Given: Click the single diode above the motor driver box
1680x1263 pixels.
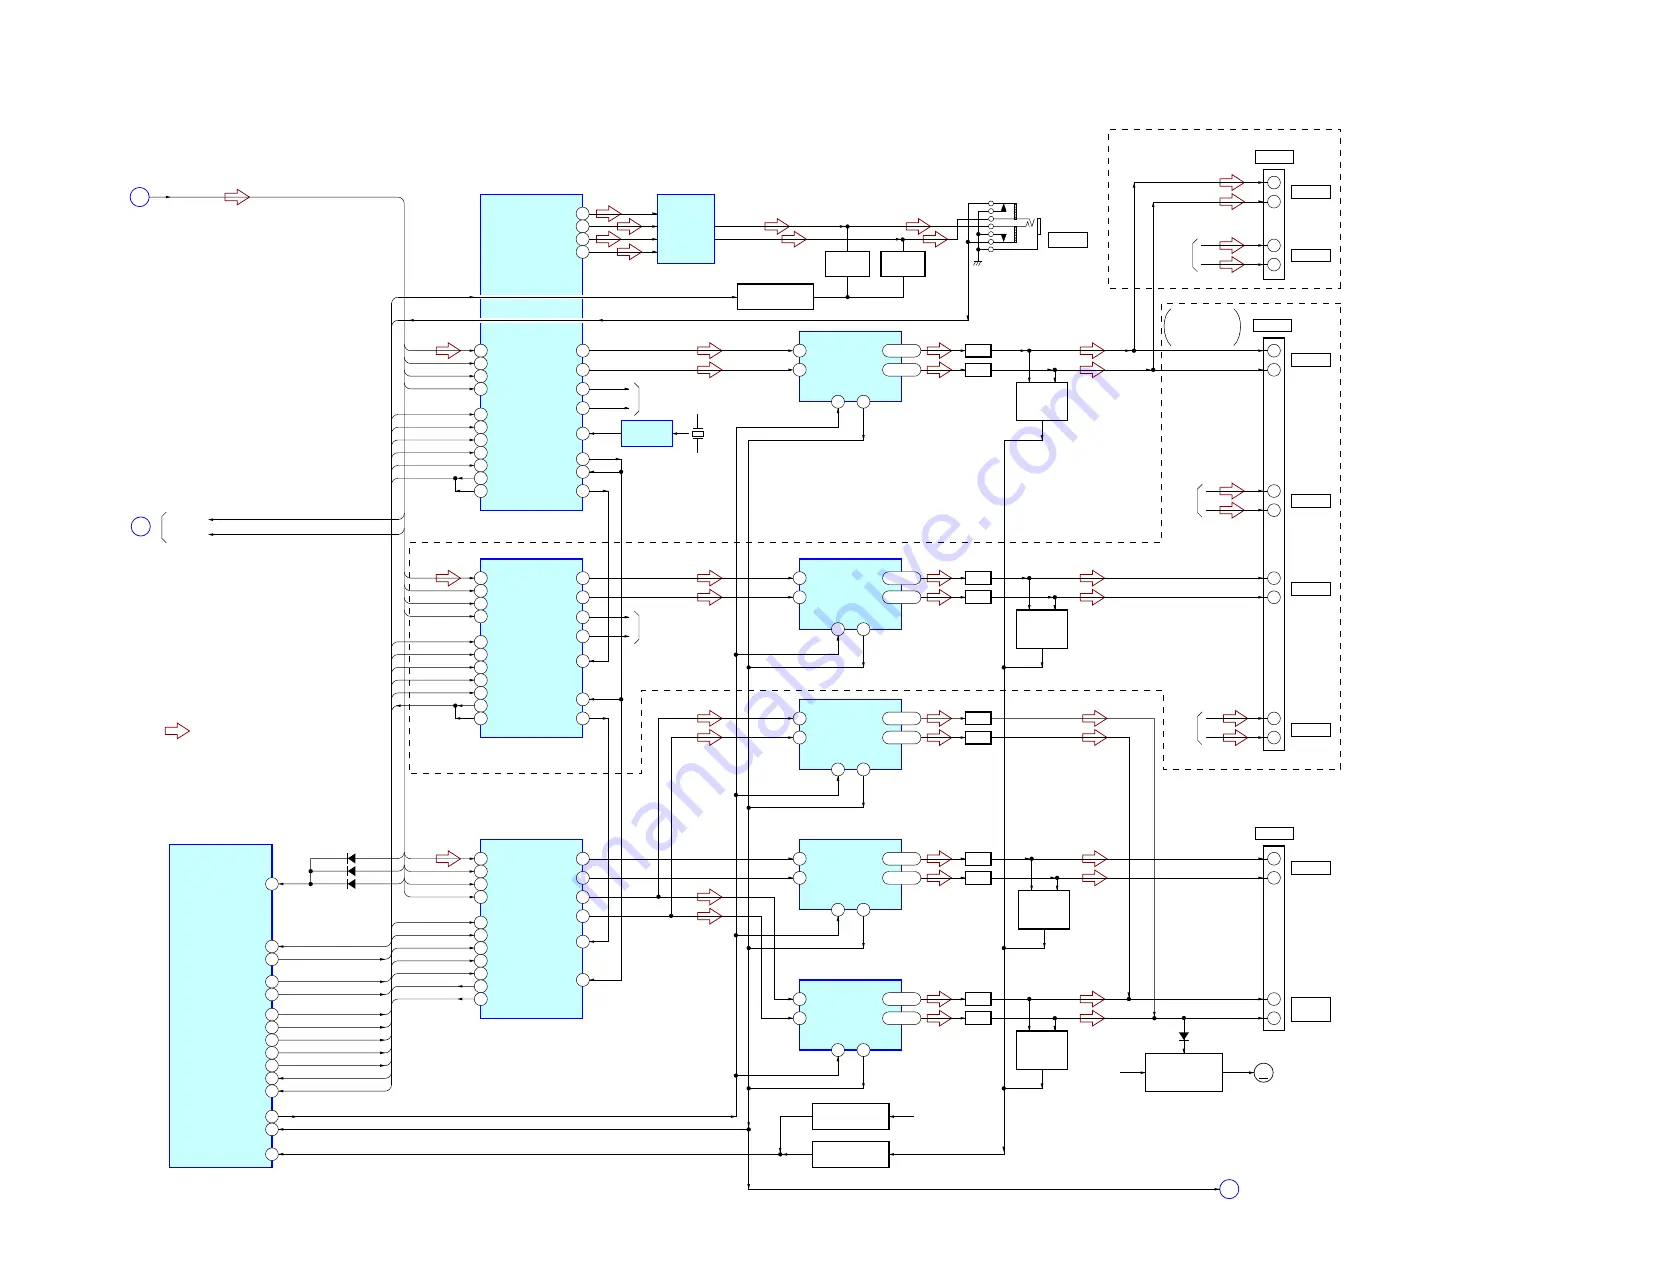Looking at the screenshot, I should tap(1184, 1036).
